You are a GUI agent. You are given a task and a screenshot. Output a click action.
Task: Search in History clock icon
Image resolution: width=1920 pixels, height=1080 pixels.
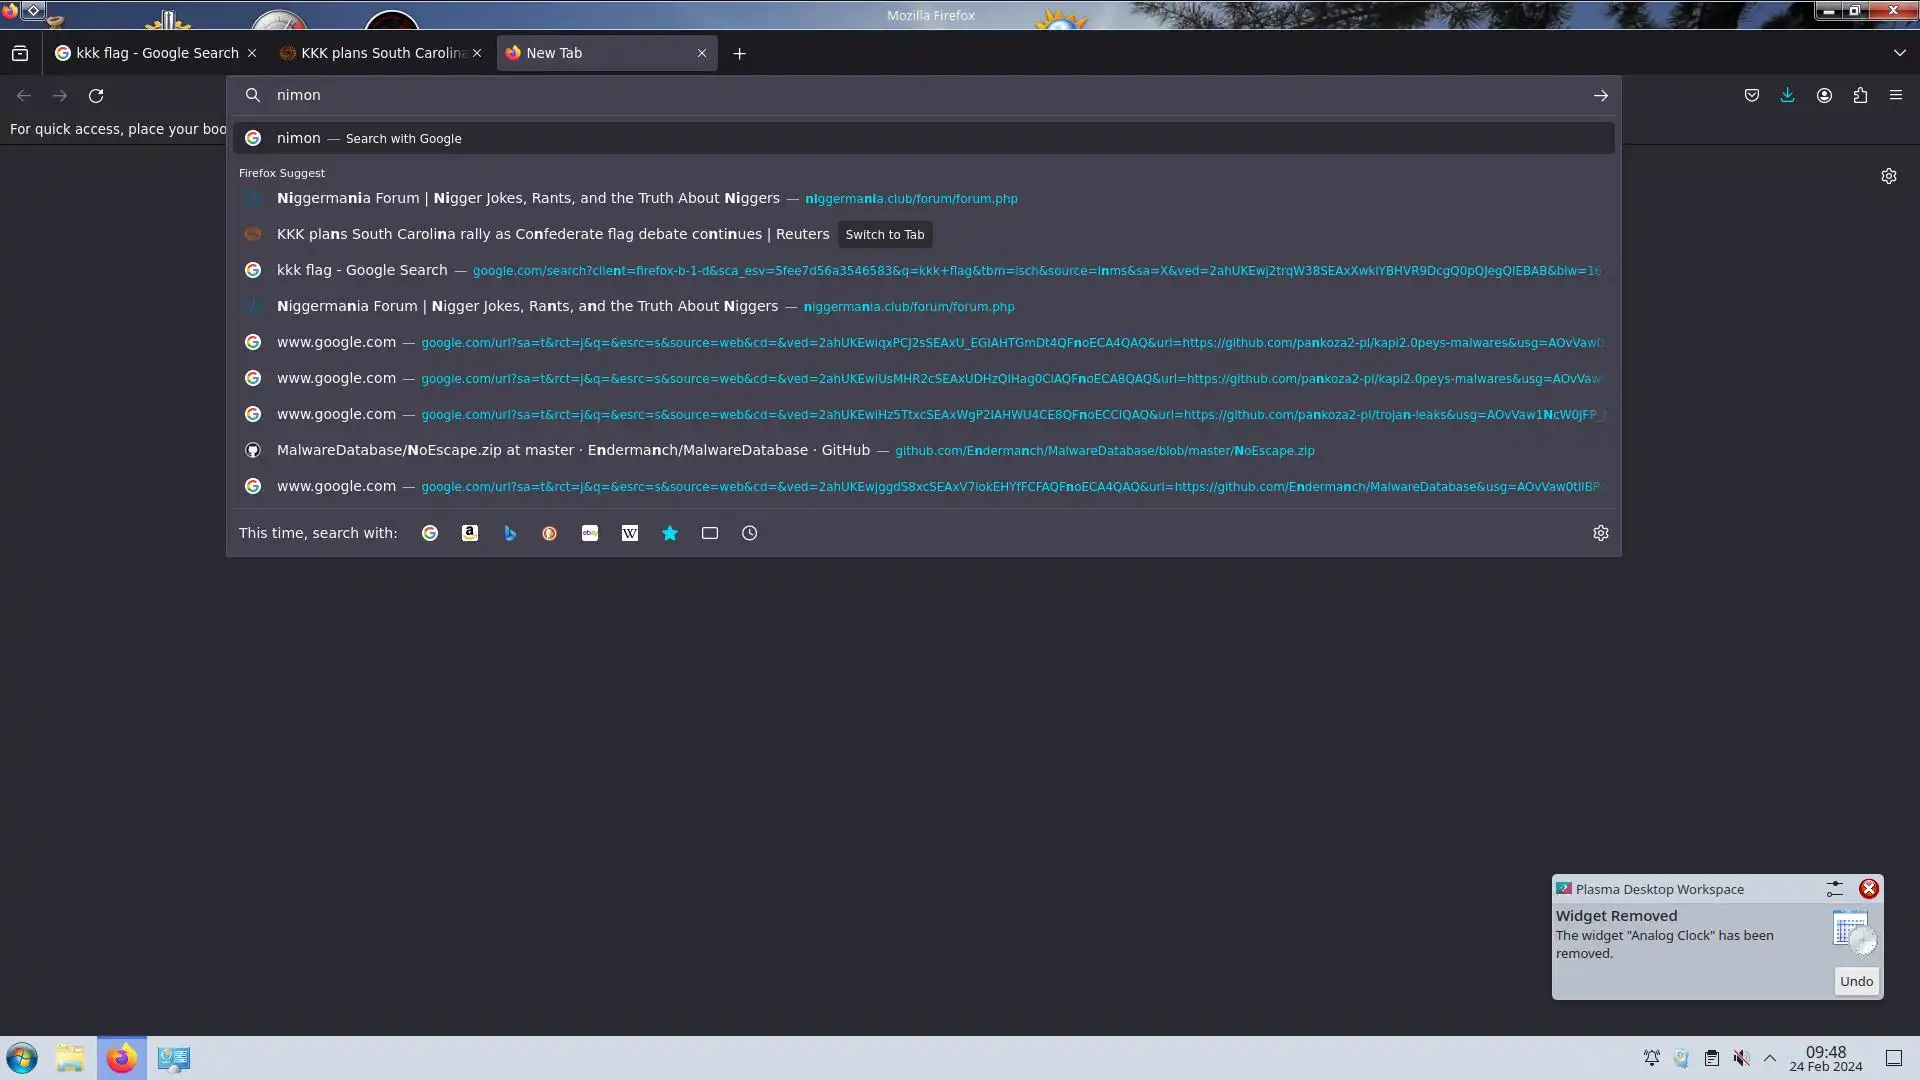(750, 533)
